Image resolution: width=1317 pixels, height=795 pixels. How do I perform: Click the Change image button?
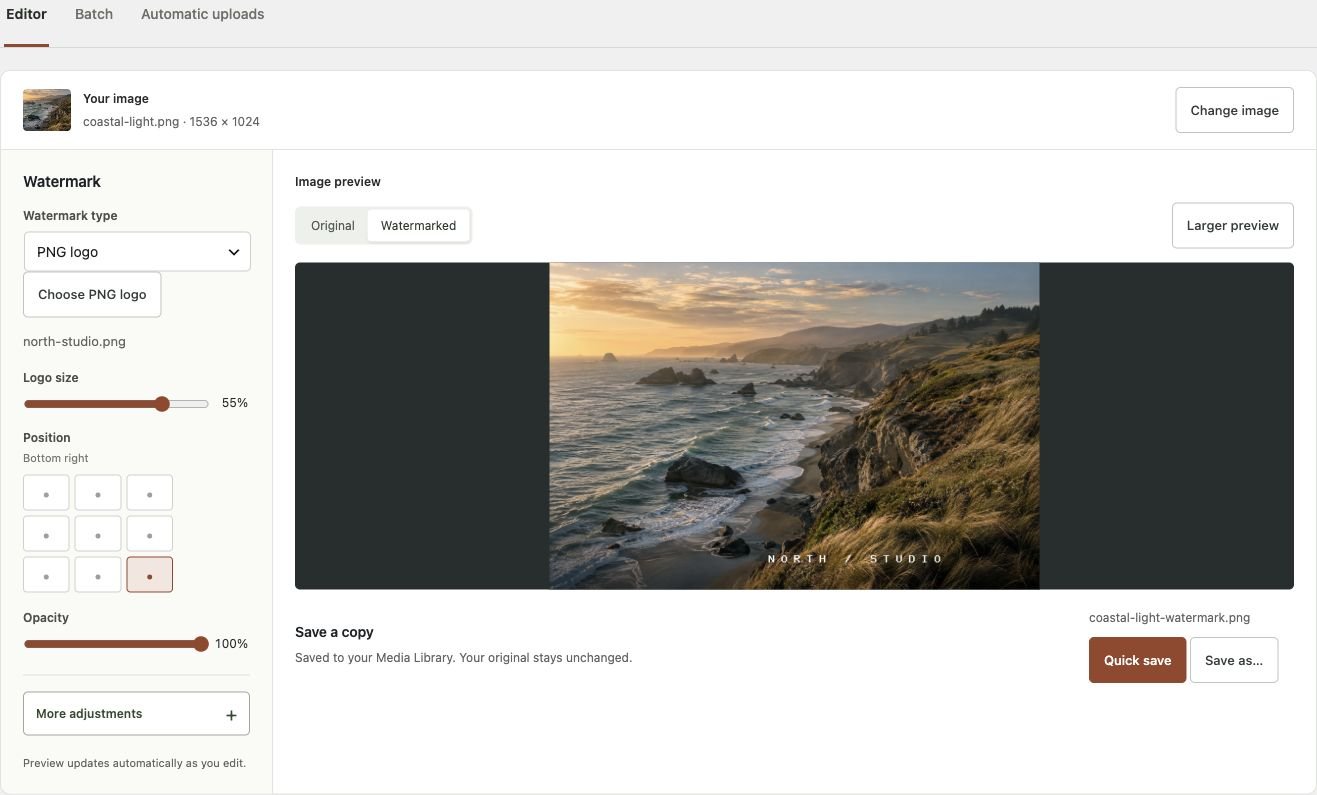coord(1234,110)
